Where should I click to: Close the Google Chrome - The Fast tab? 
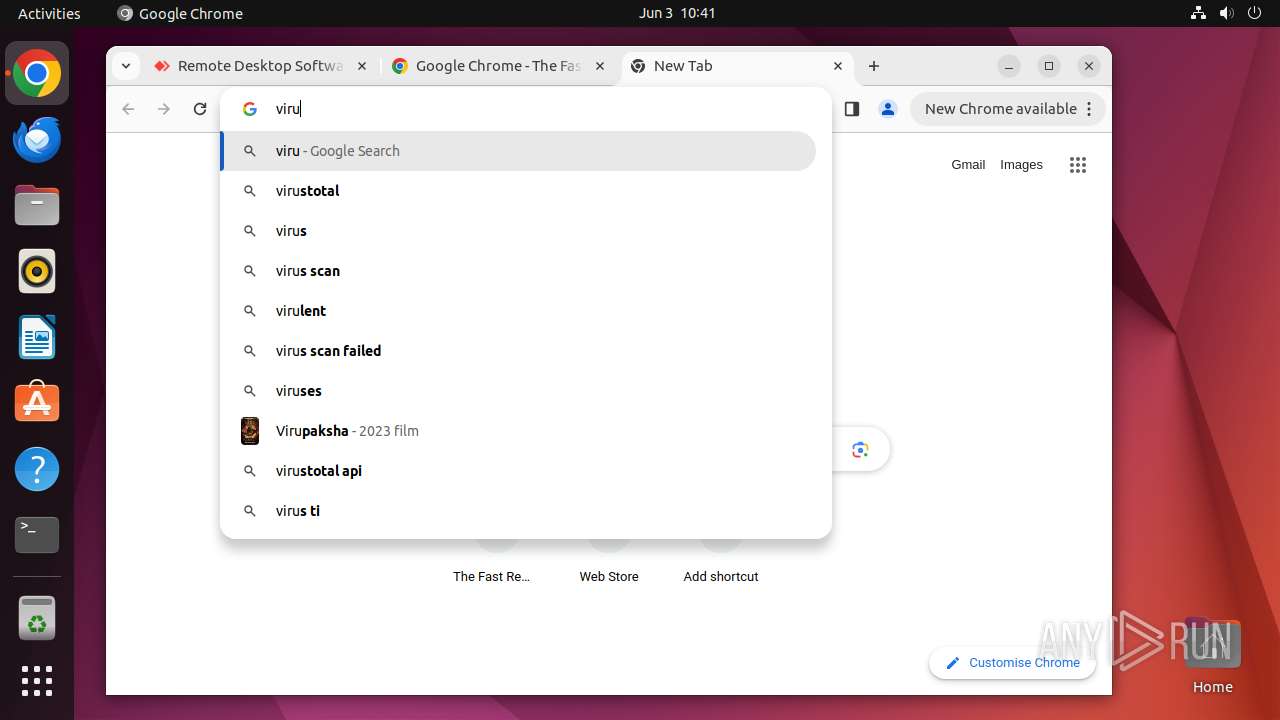pos(600,66)
